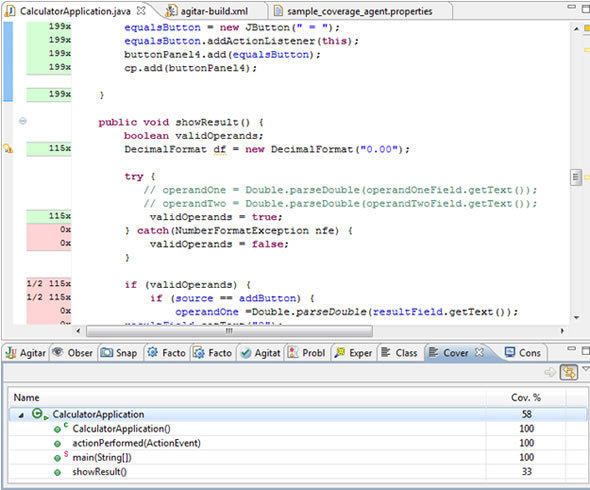Click the ant icon on agitar-build.xml tab
Viewport: 590px width, 490px height.
click(x=172, y=11)
